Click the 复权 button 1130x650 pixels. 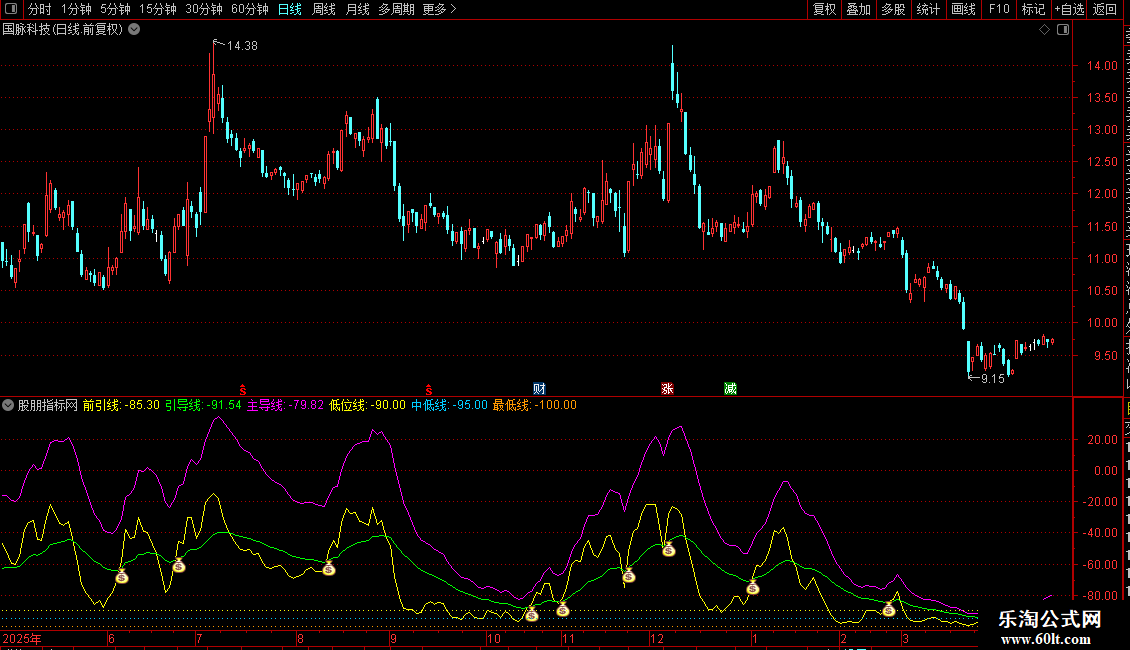(x=824, y=9)
